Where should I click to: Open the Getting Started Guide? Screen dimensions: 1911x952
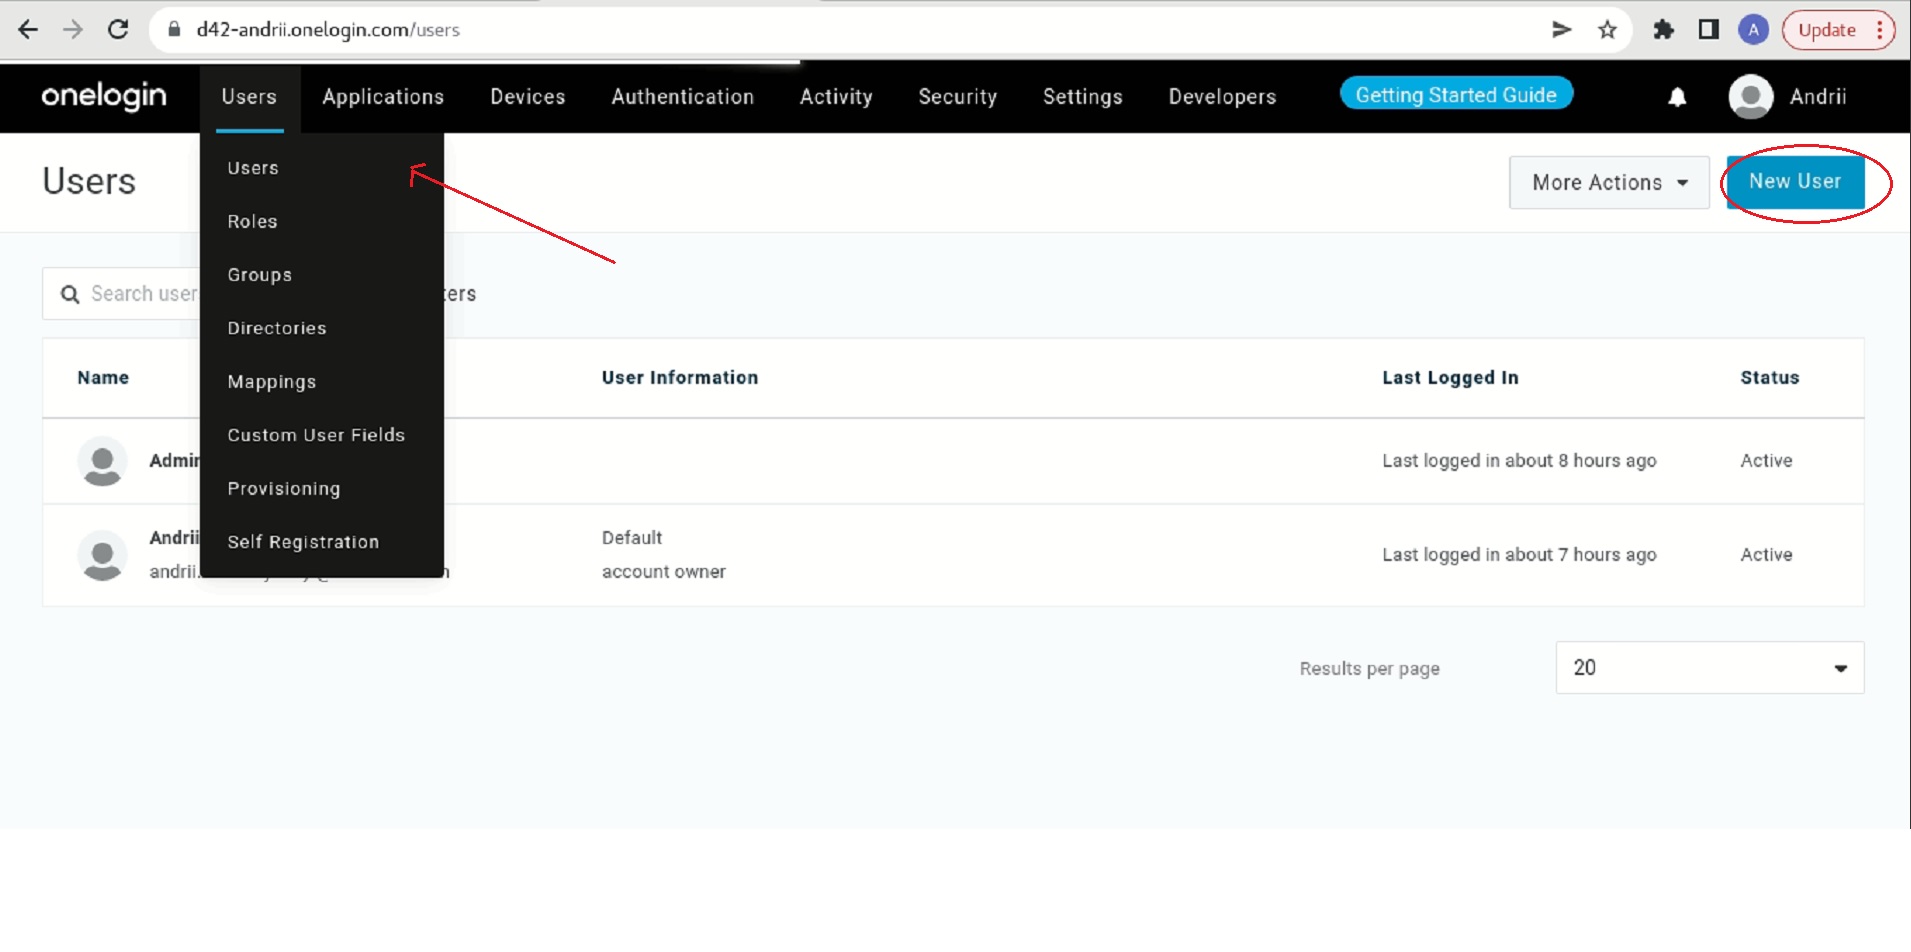(1455, 95)
